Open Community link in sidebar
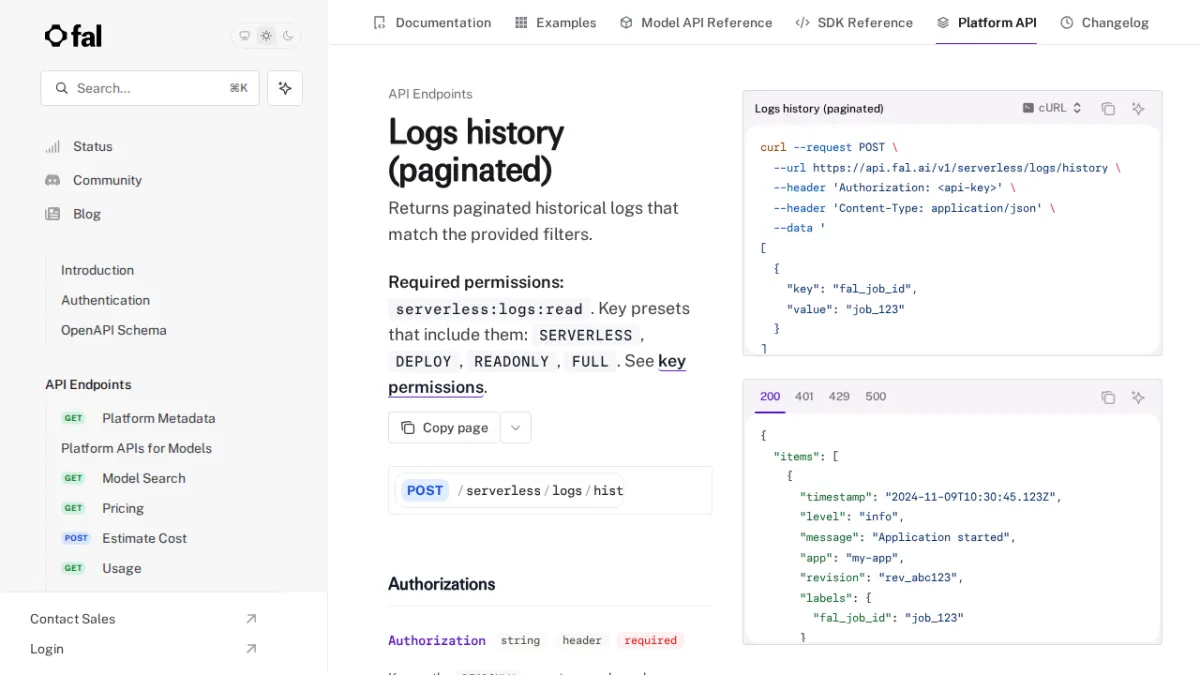1200x675 pixels. point(107,180)
